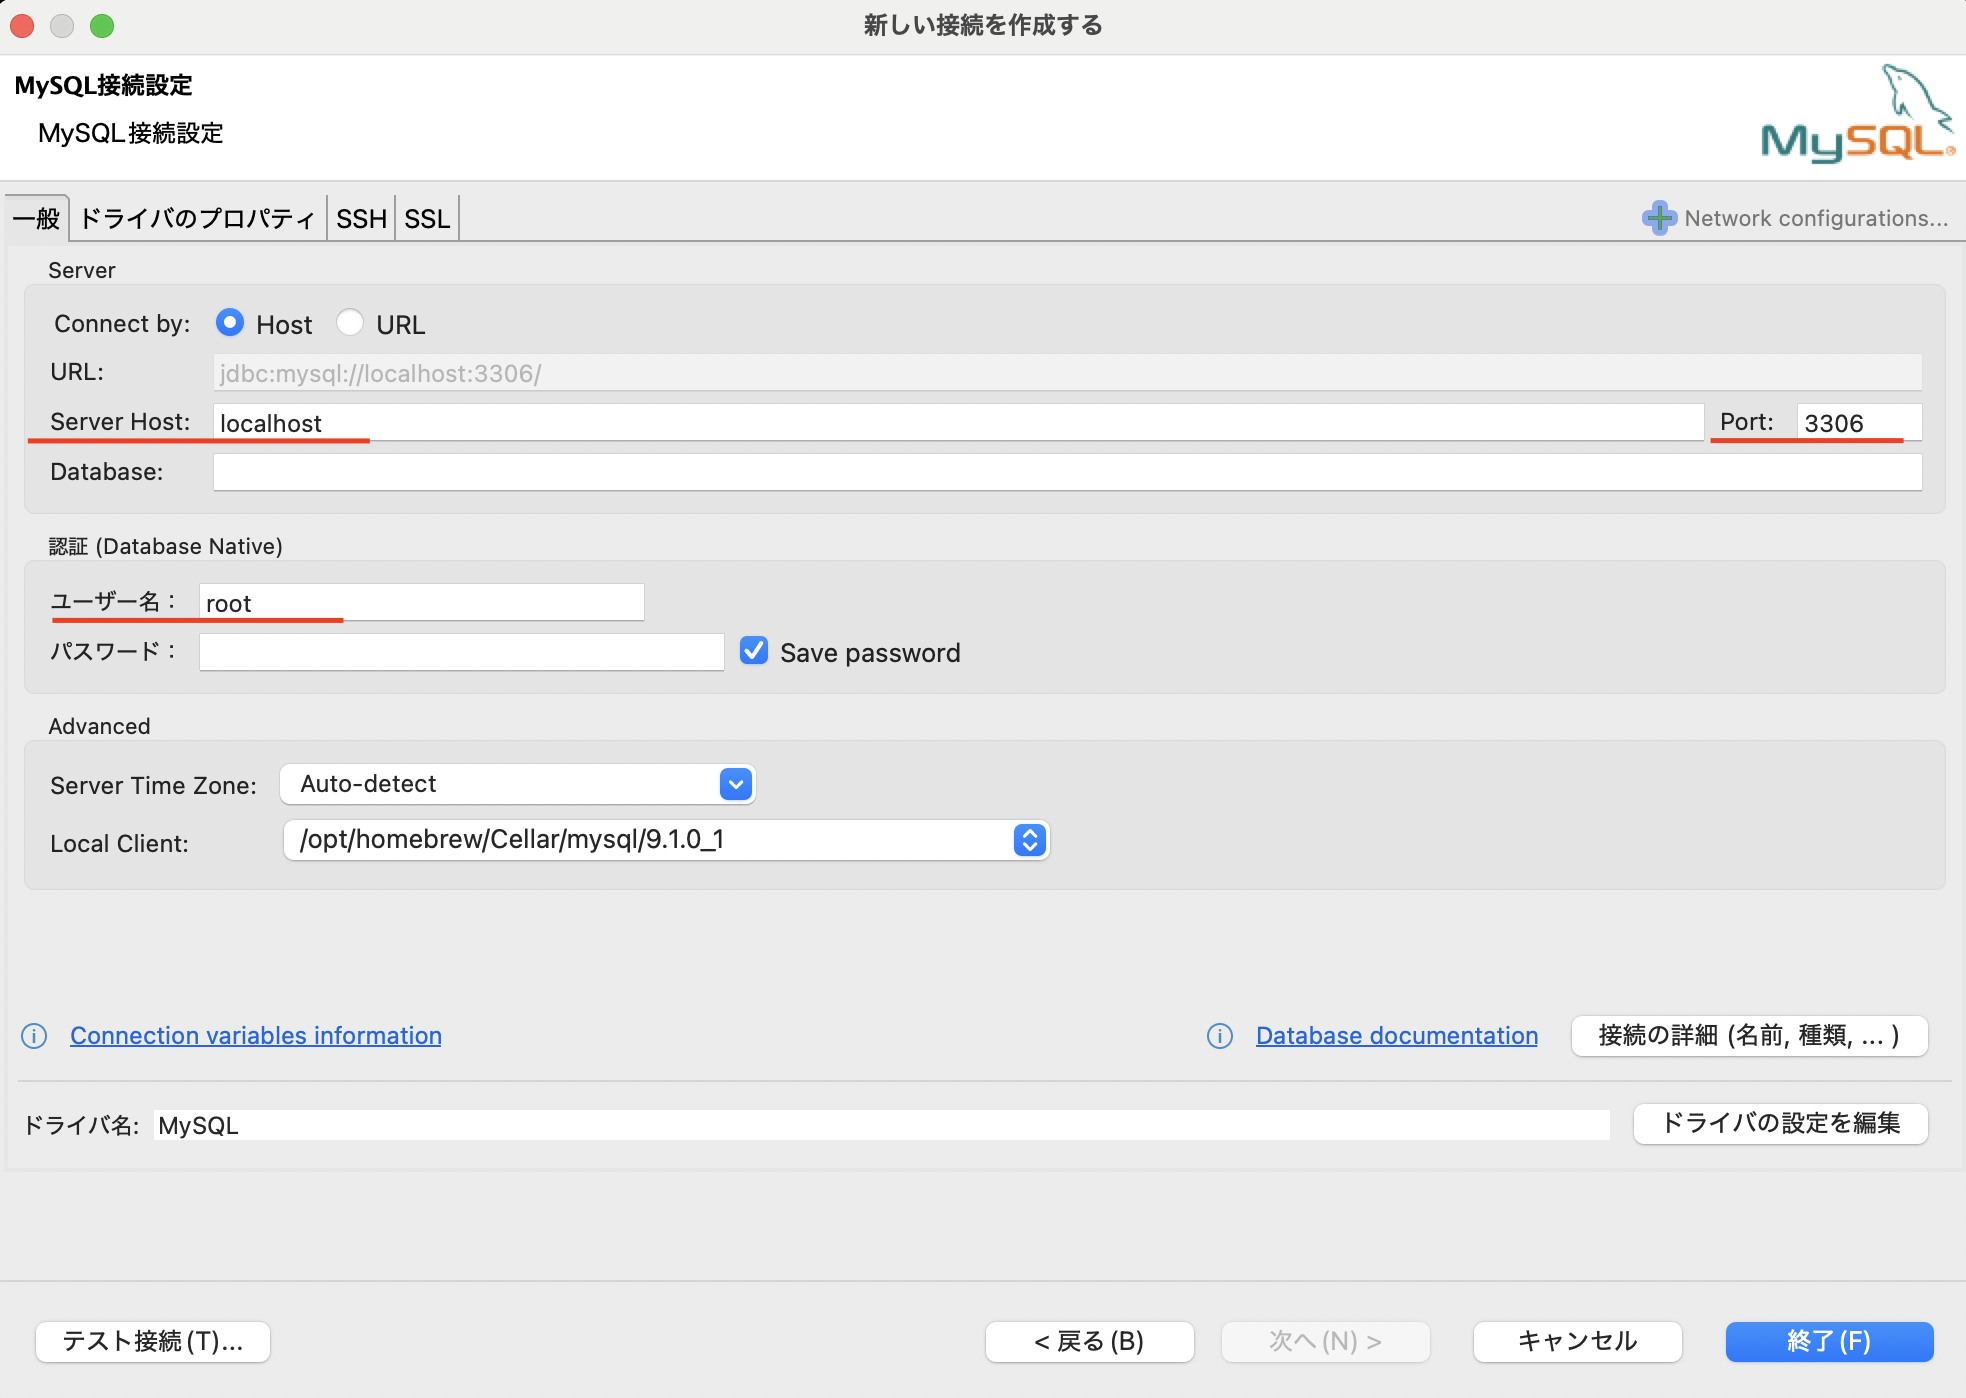Viewport: 1966px width, 1398px height.
Task: Open the SSL tab
Action: click(x=427, y=218)
